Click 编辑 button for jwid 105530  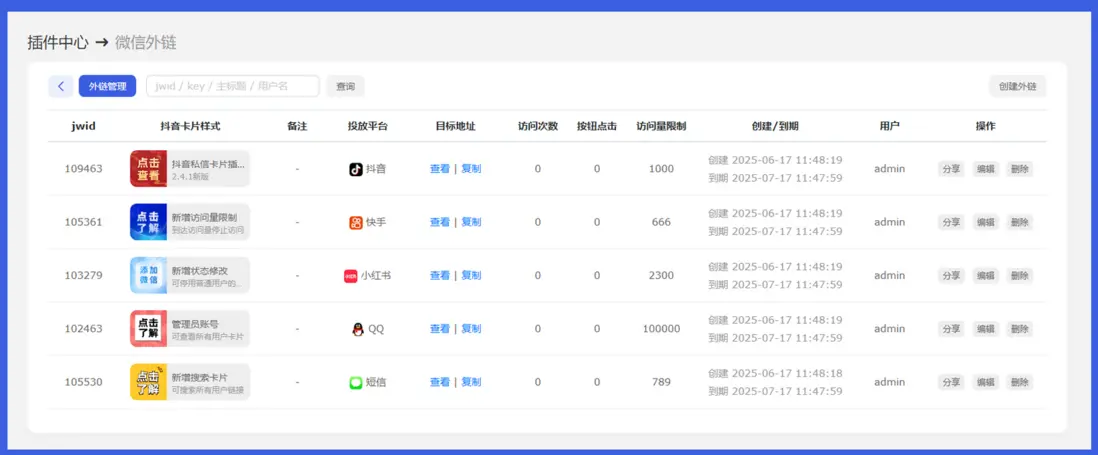click(986, 382)
